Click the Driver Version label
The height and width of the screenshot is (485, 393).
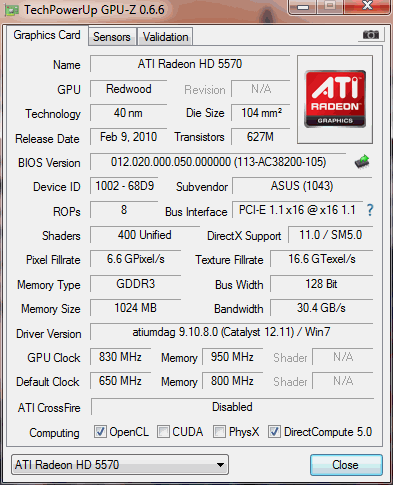[x=49, y=334]
